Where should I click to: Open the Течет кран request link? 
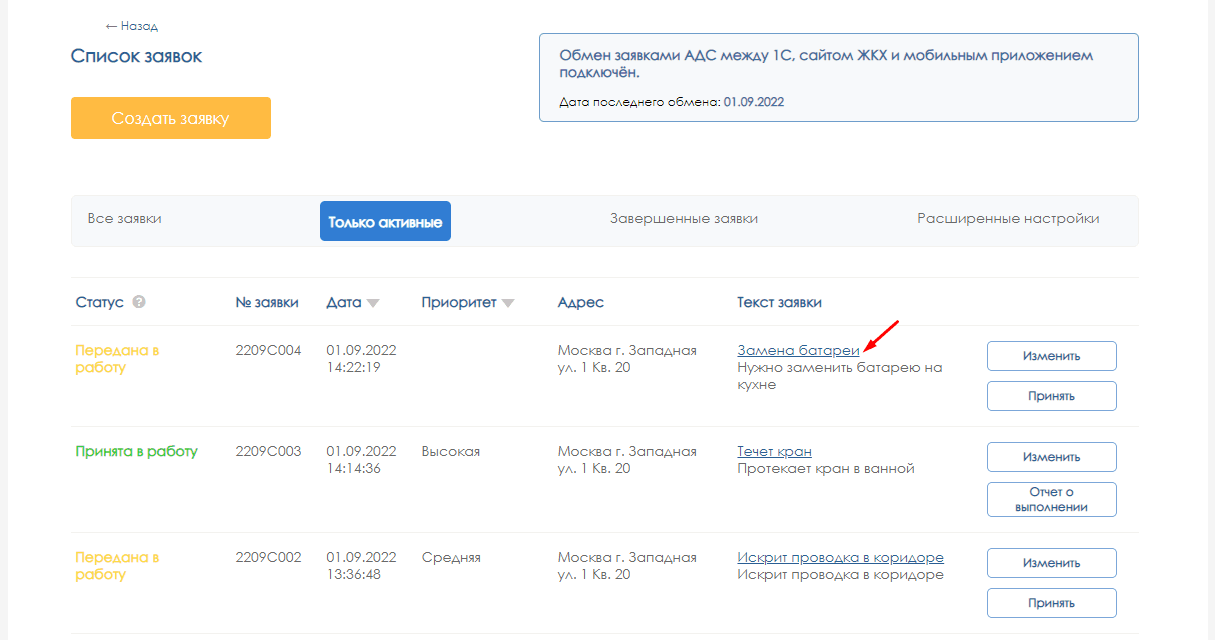774,451
